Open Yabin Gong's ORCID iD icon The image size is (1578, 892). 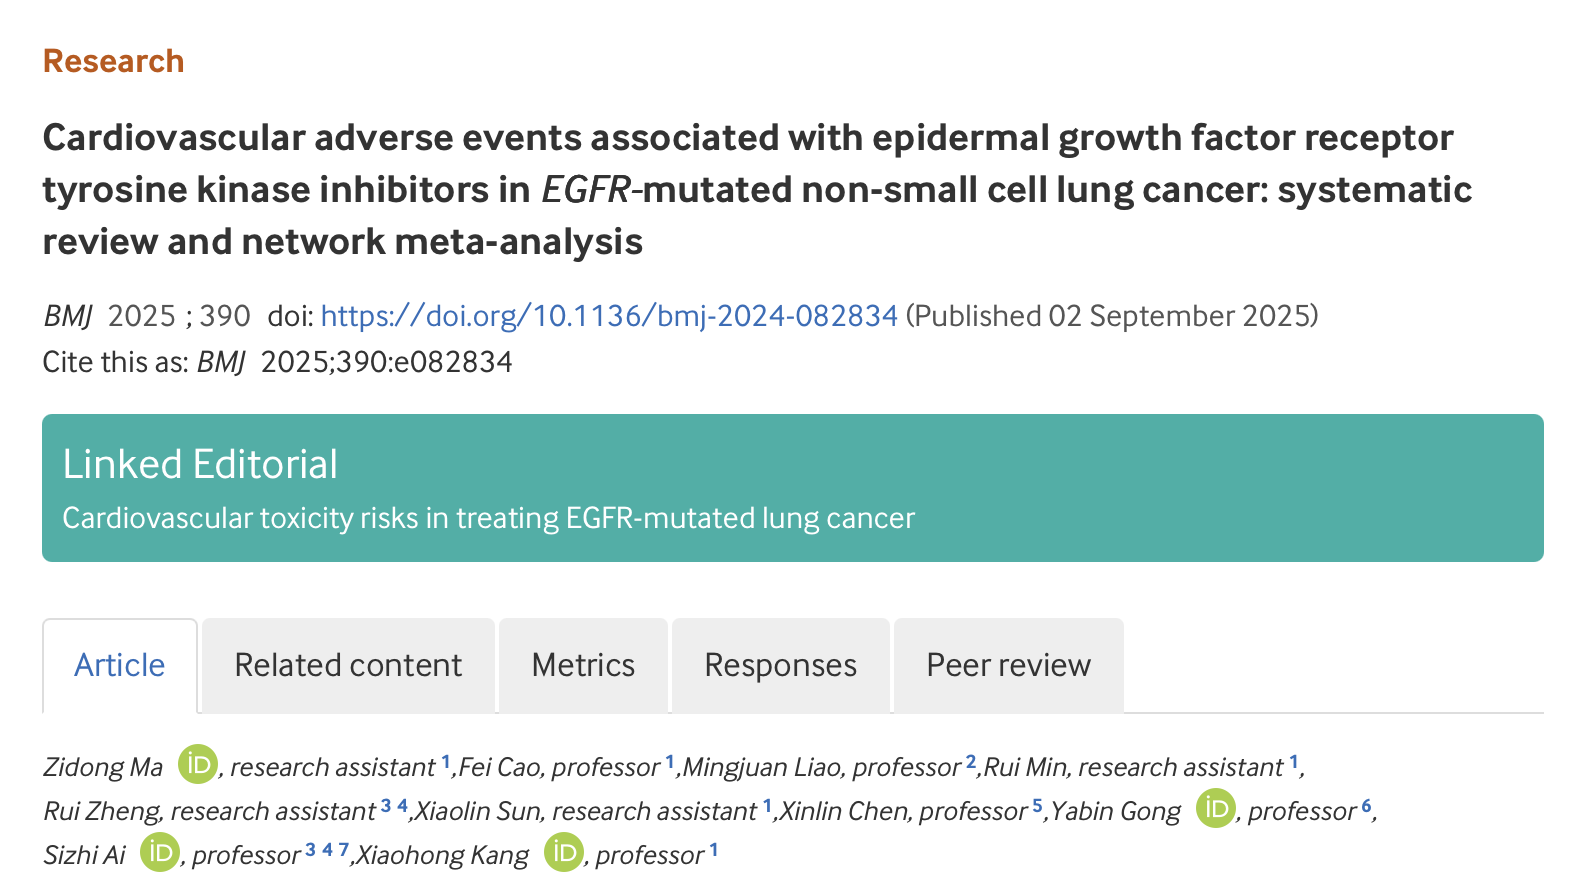tap(1216, 809)
